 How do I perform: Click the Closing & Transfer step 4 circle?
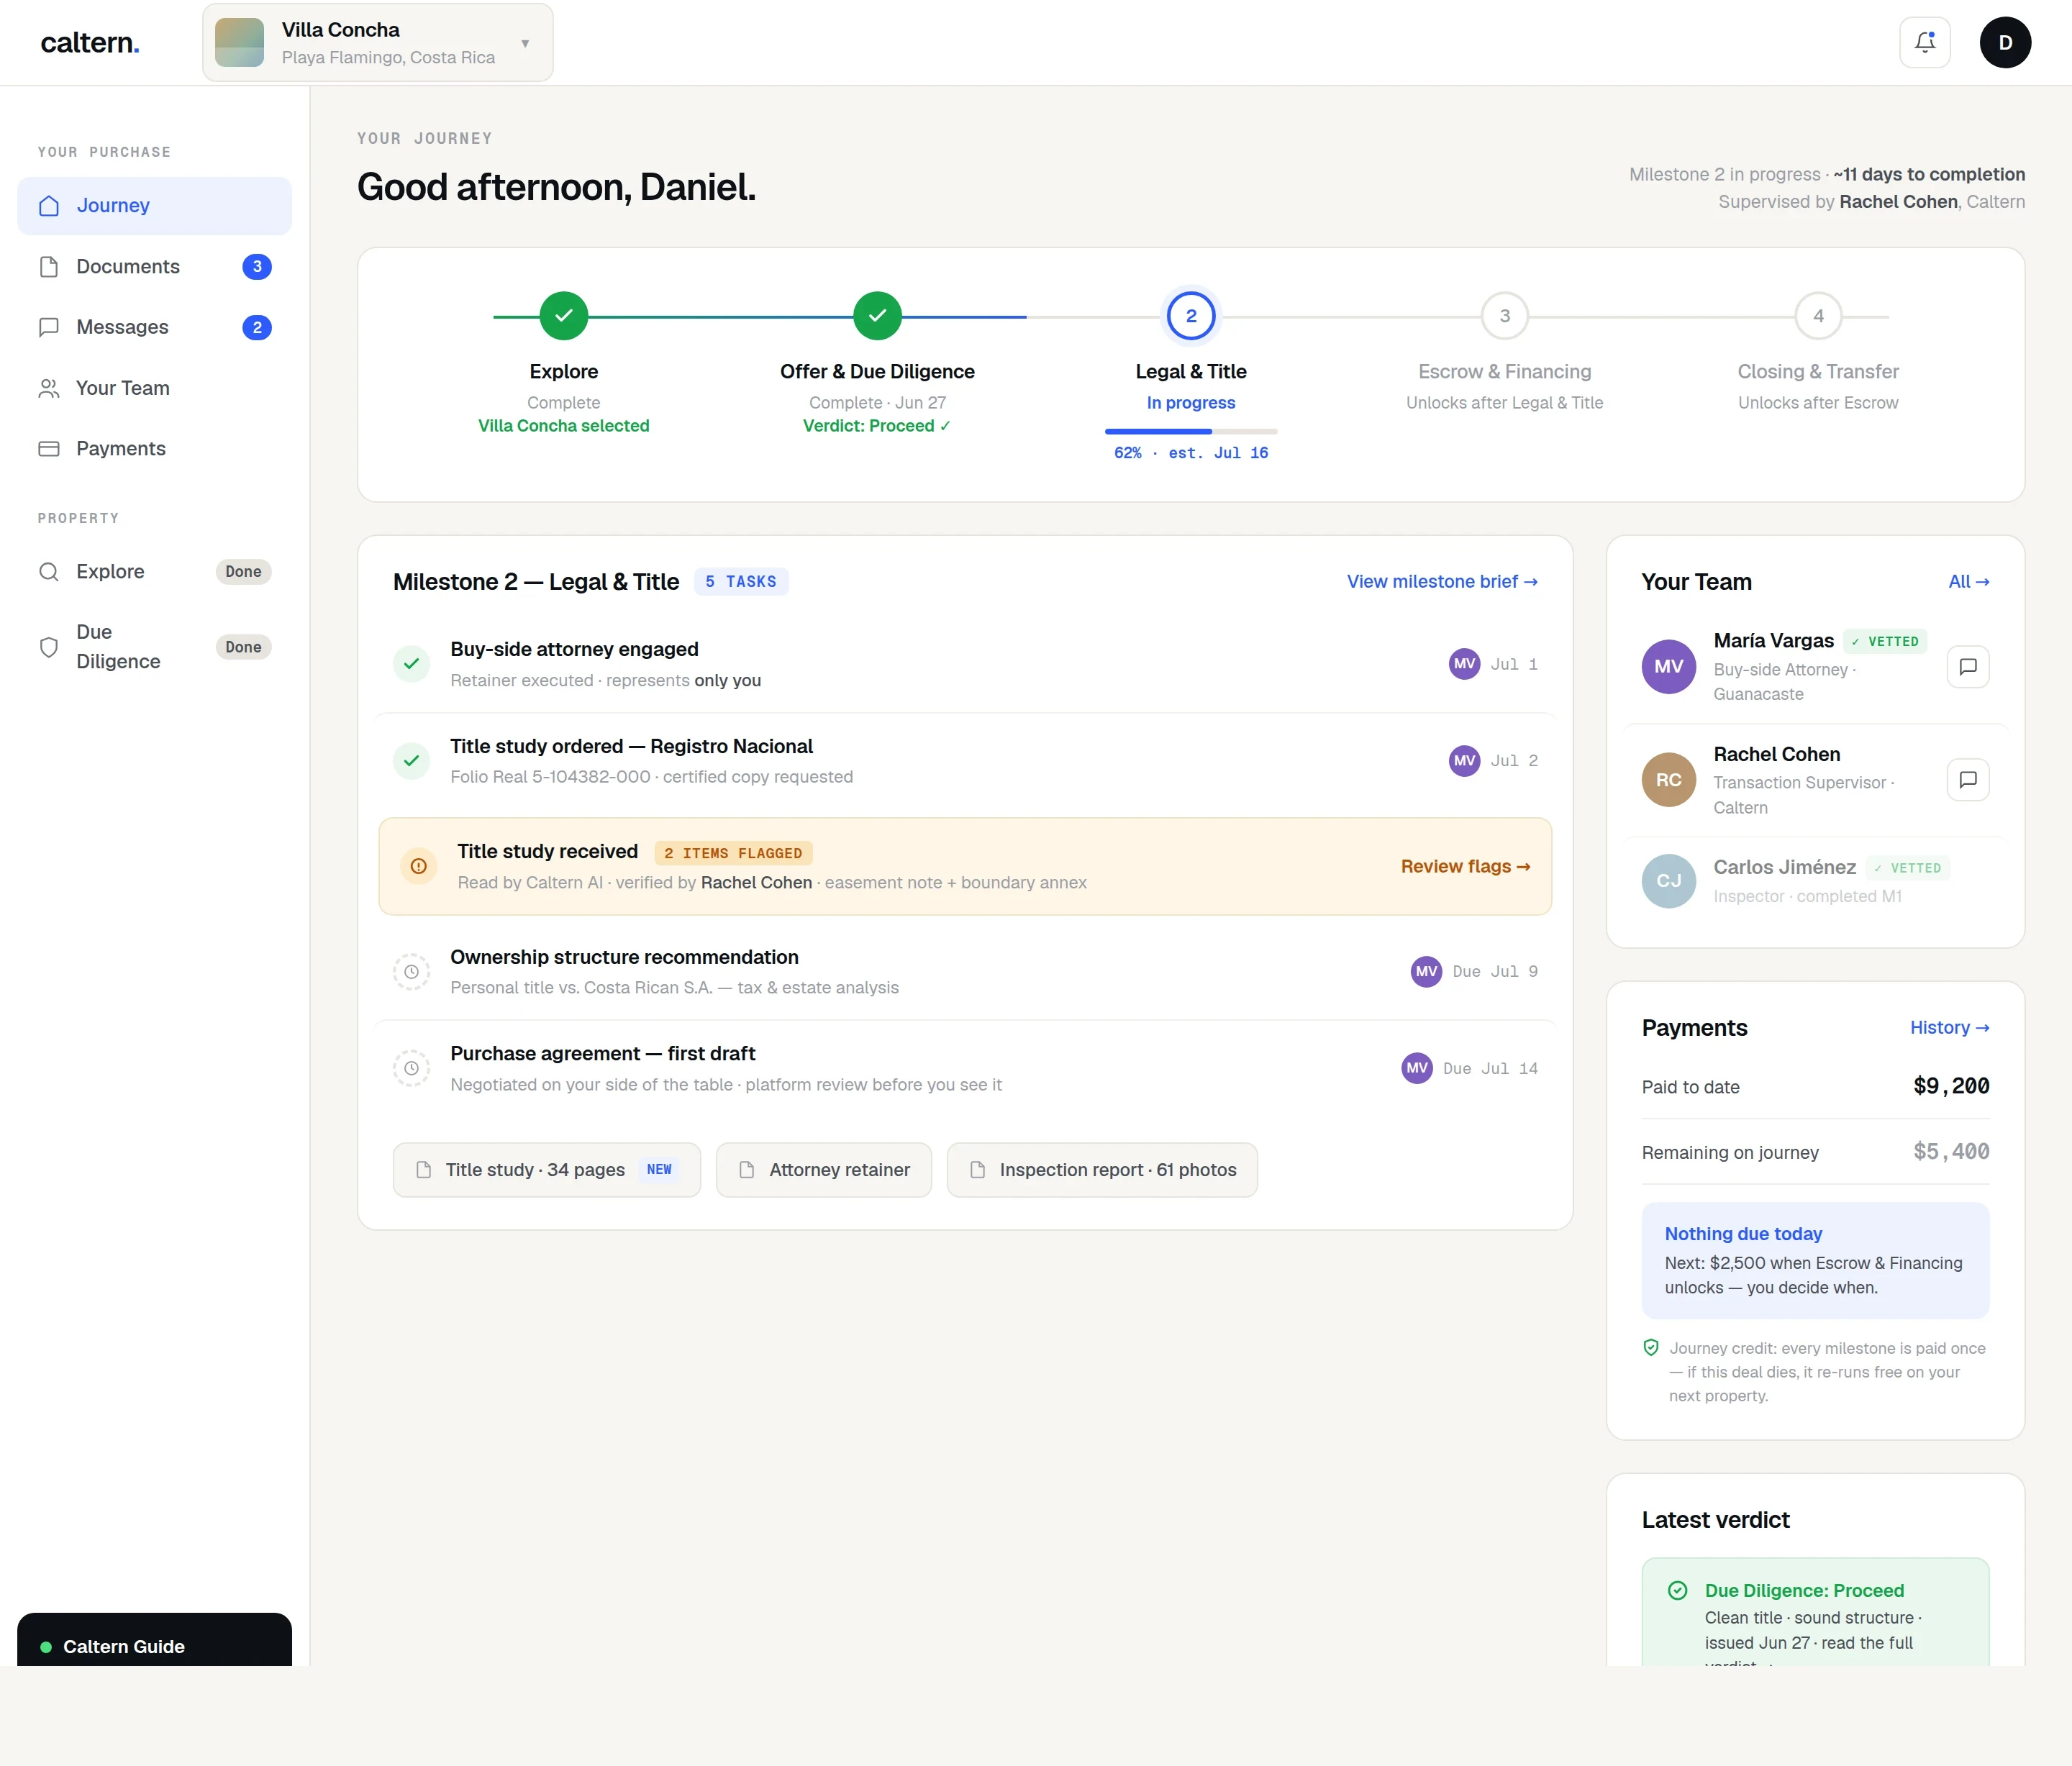coord(1818,316)
